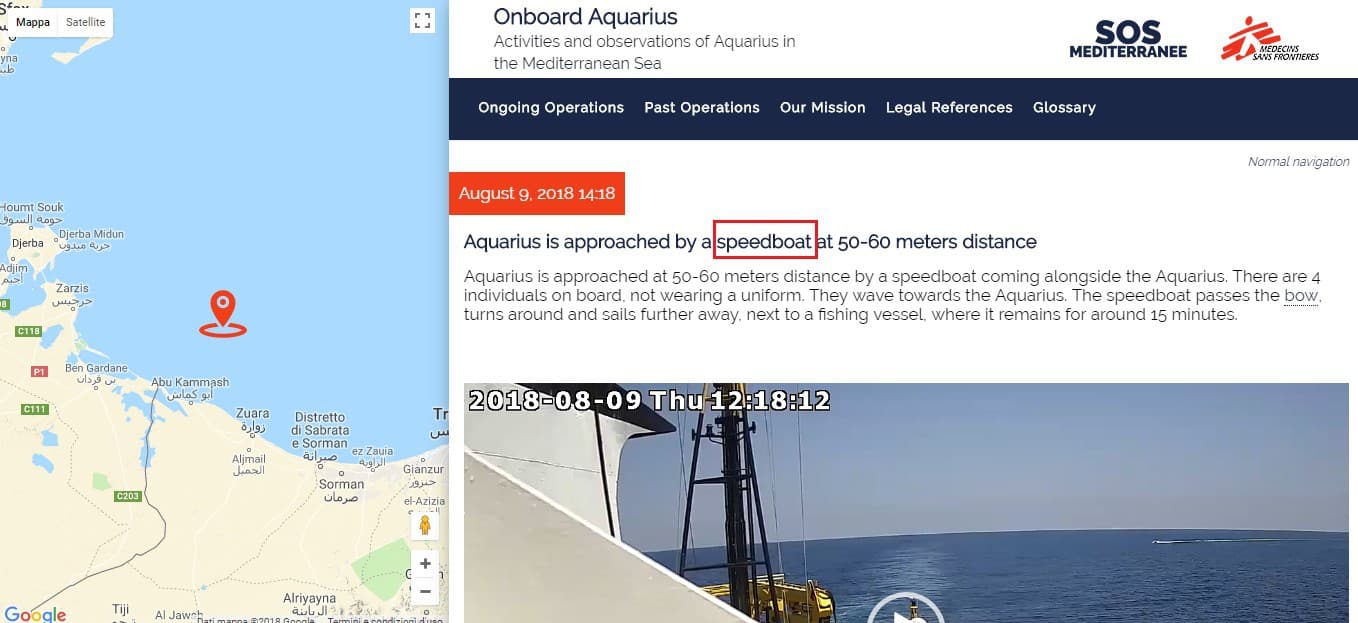Toggle fullscreen map view icon

tap(422, 21)
